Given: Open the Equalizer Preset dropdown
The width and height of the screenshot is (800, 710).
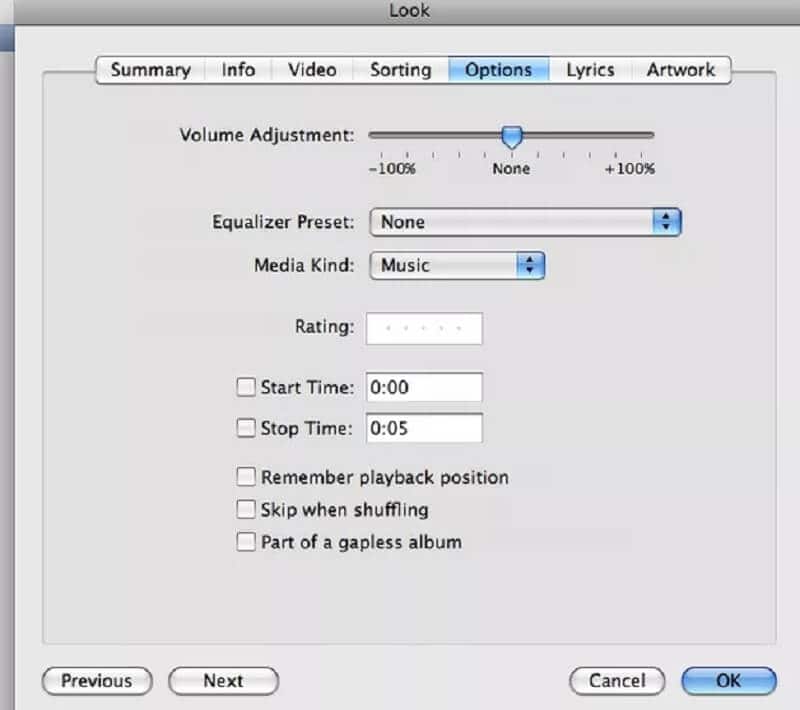Looking at the screenshot, I should pyautogui.click(x=525, y=222).
